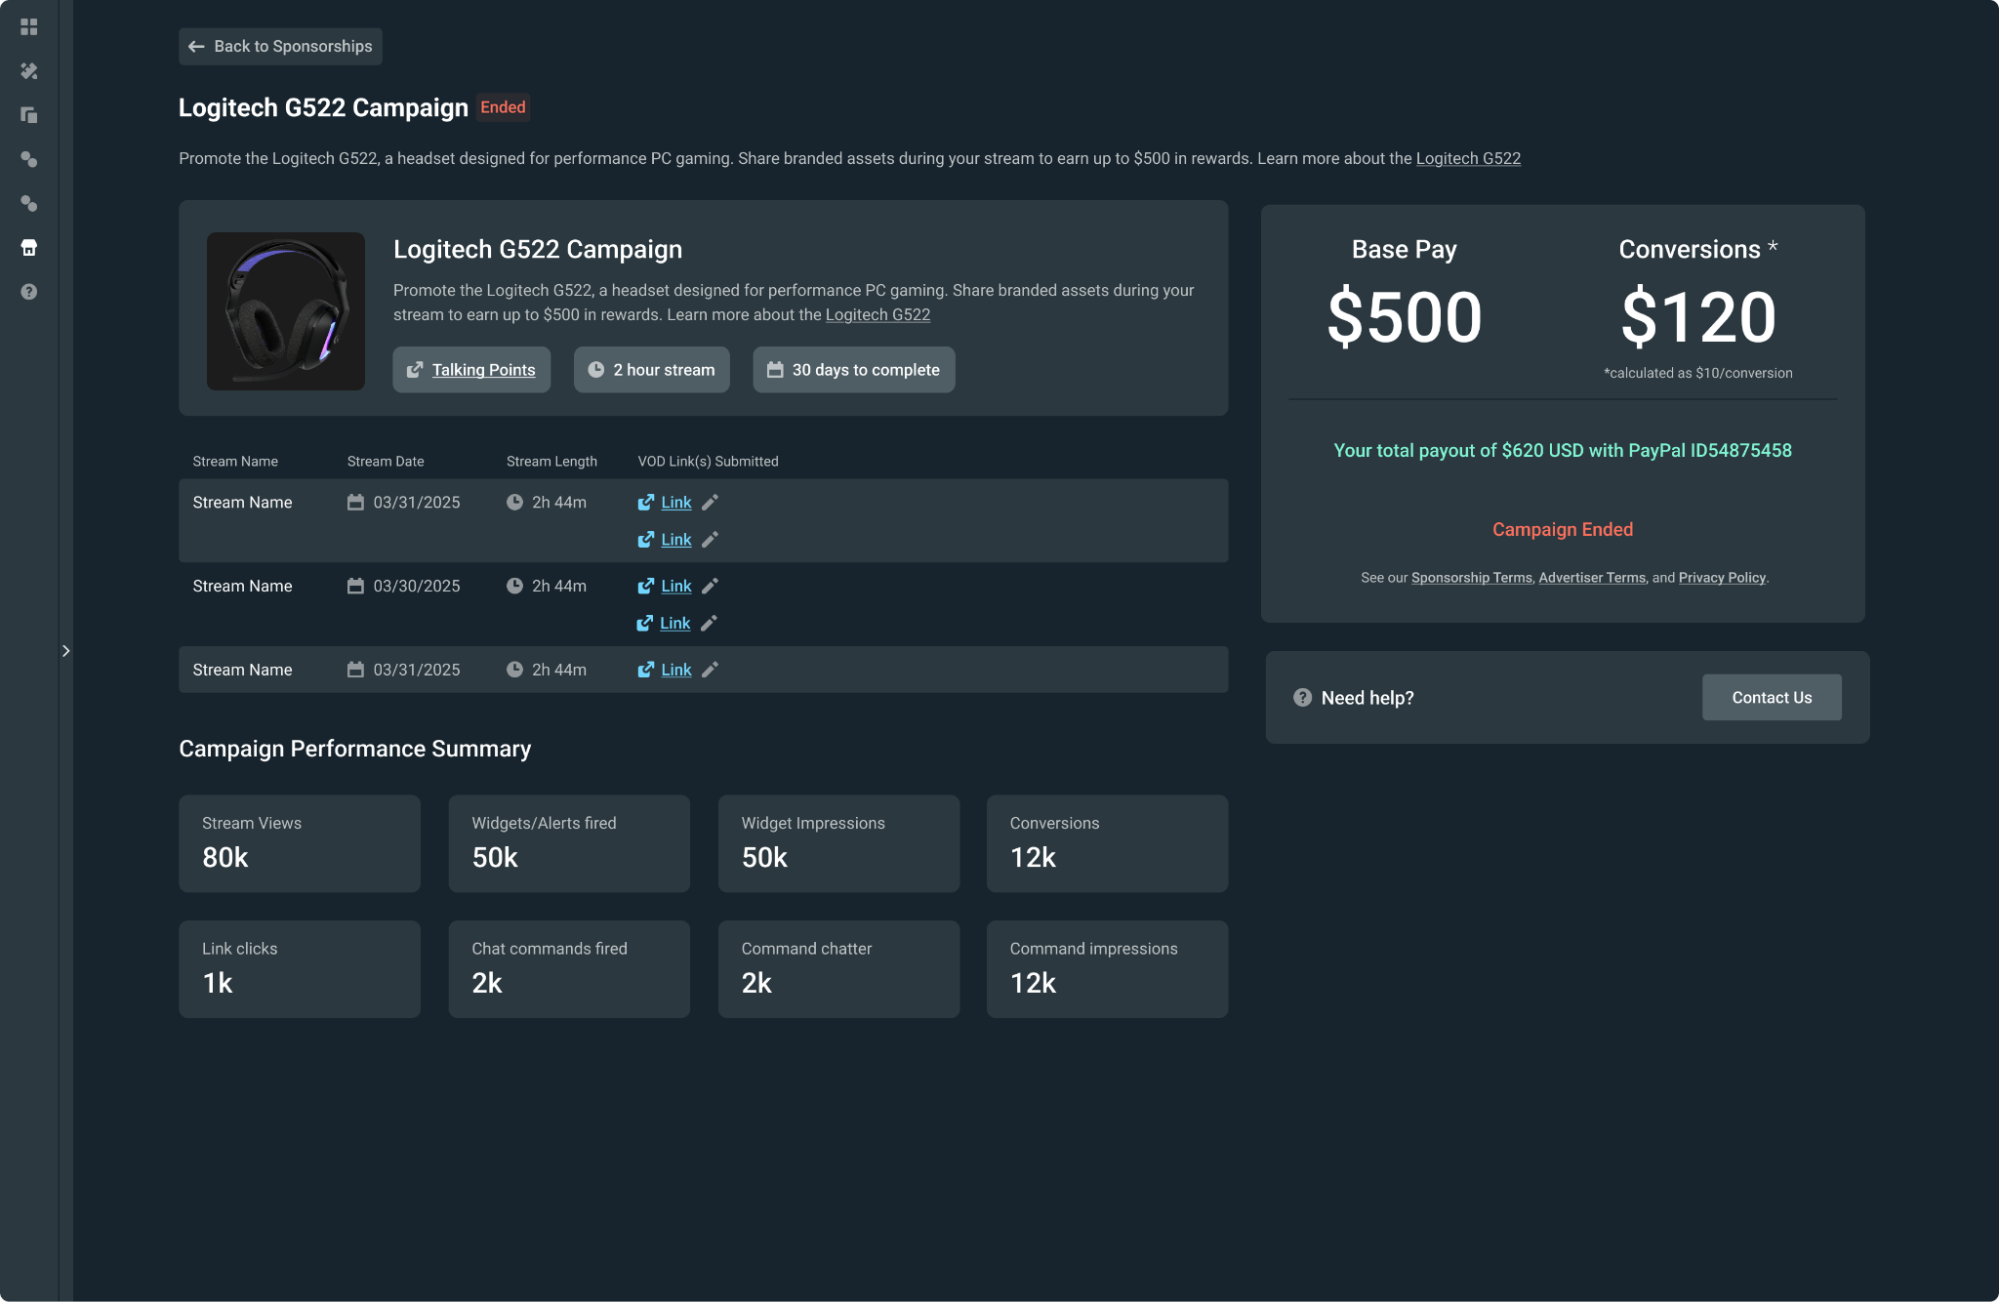Viewport: 1999px width, 1303px height.
Task: Click the total payout of $620 USD message
Action: (x=1562, y=451)
